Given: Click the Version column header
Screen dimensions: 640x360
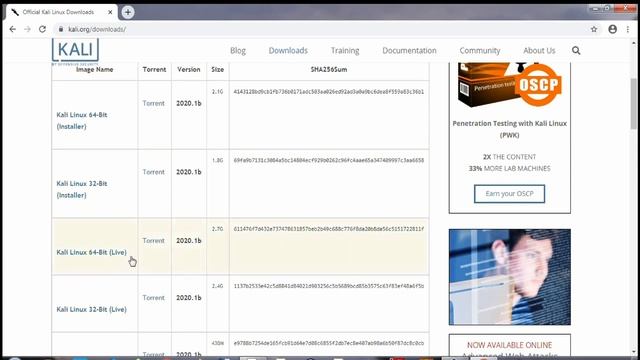Looking at the screenshot, I should point(189,69).
